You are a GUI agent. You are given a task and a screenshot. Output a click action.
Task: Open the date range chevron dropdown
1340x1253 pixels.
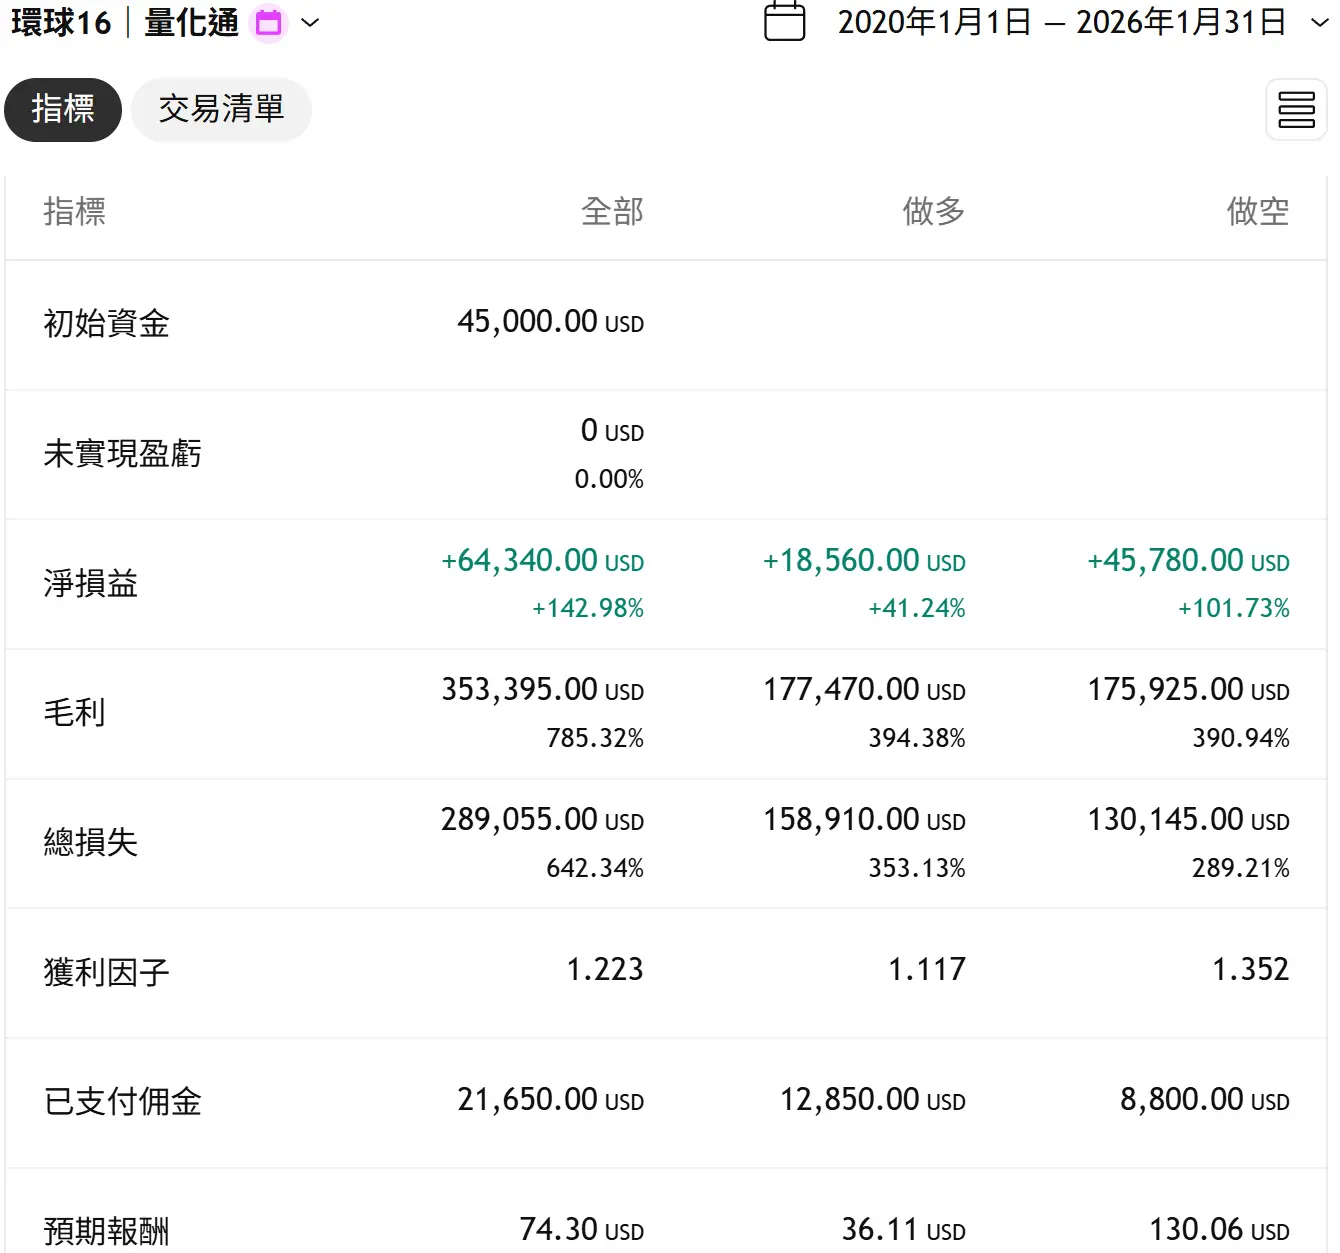point(1319,23)
